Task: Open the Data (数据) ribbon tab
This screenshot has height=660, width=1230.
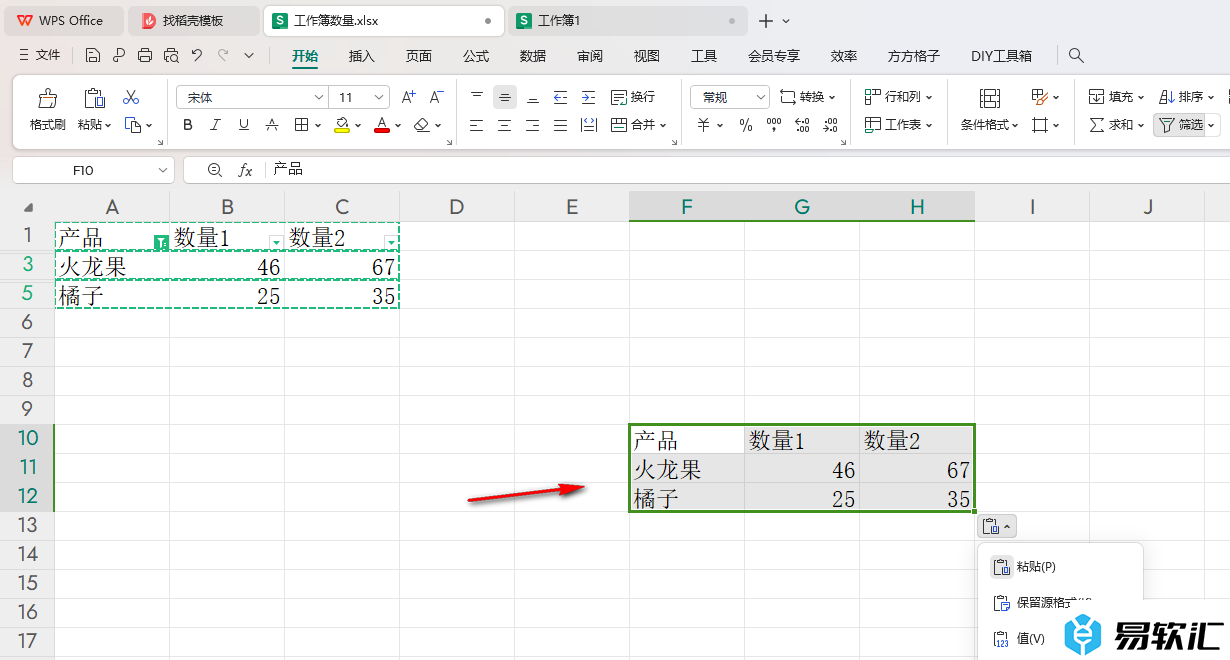Action: (533, 56)
